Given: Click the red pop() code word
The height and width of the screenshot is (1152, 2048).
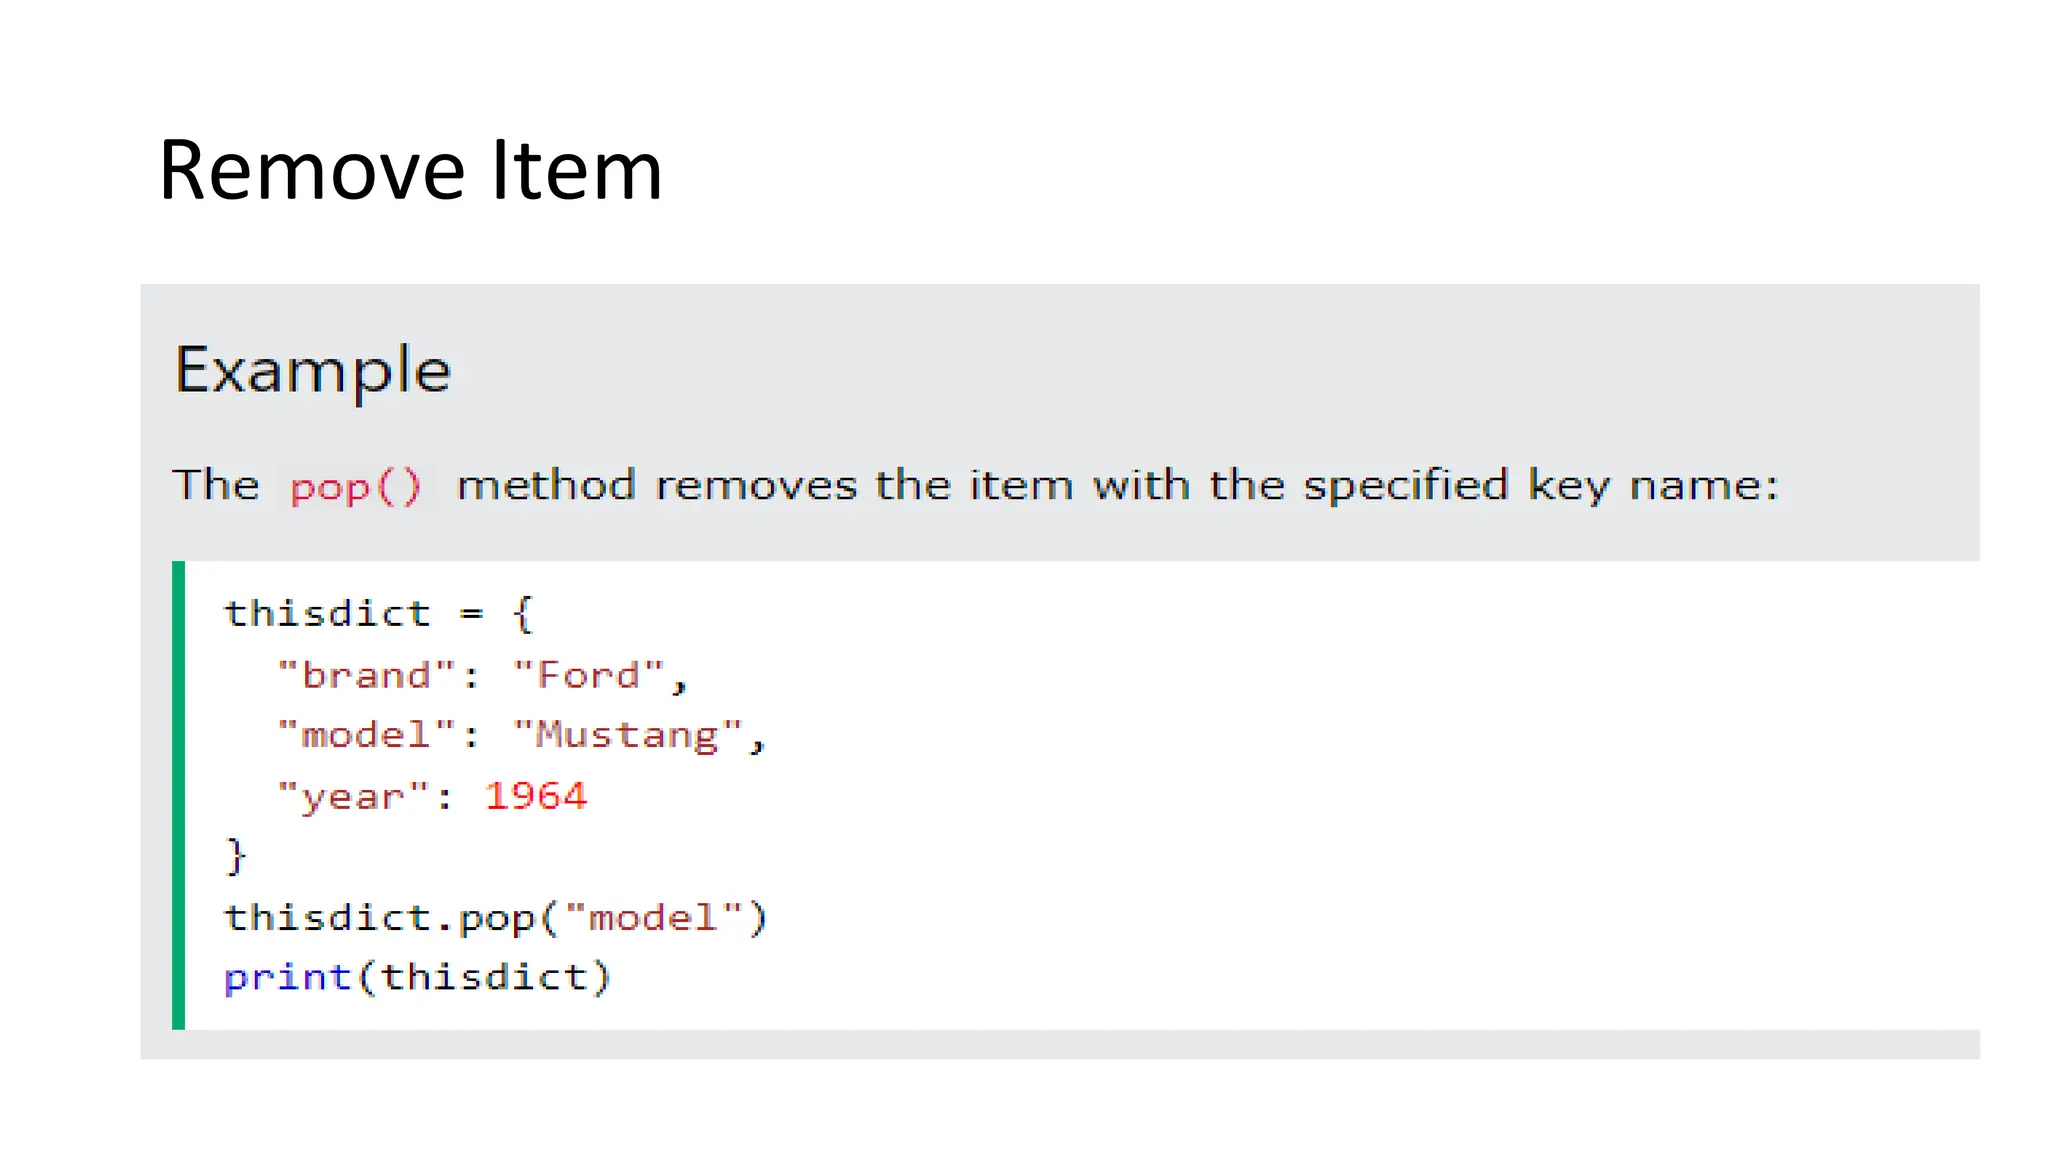Looking at the screenshot, I should coord(356,487).
